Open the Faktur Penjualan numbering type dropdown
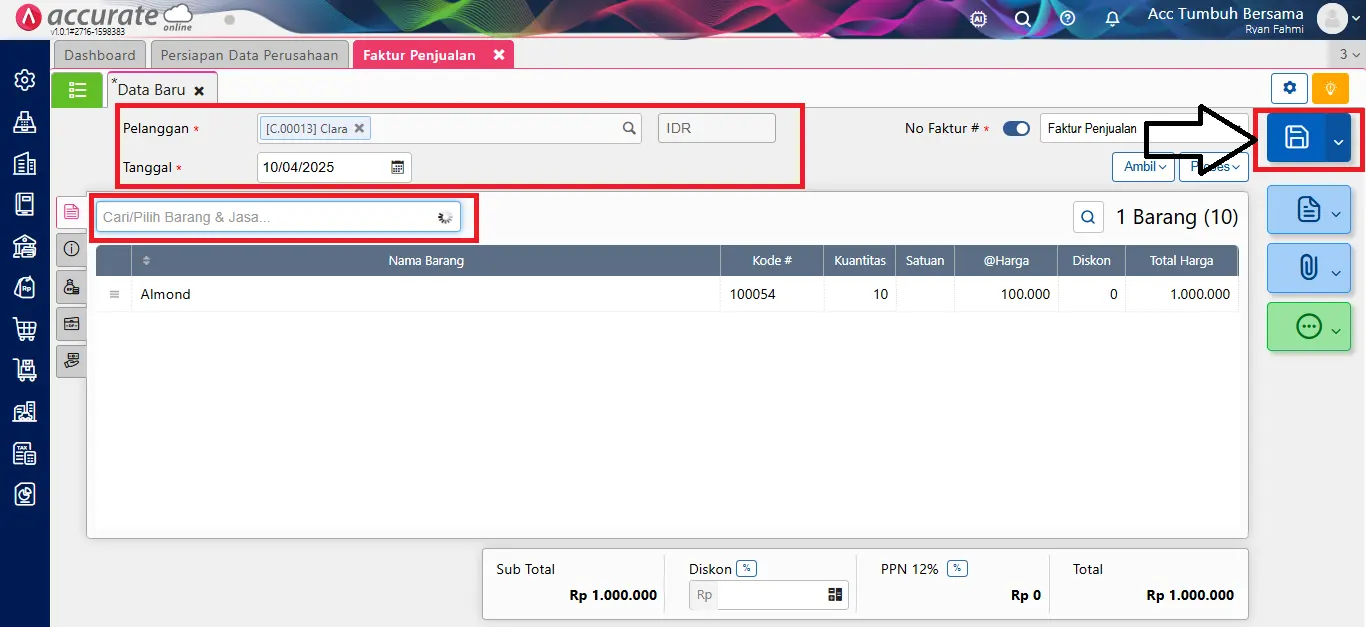Screen dimensions: 1366x627 (1144, 128)
